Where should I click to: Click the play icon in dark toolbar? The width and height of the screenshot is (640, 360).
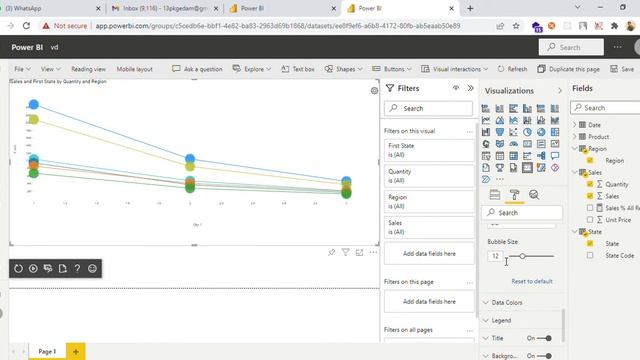pyautogui.click(x=33, y=269)
